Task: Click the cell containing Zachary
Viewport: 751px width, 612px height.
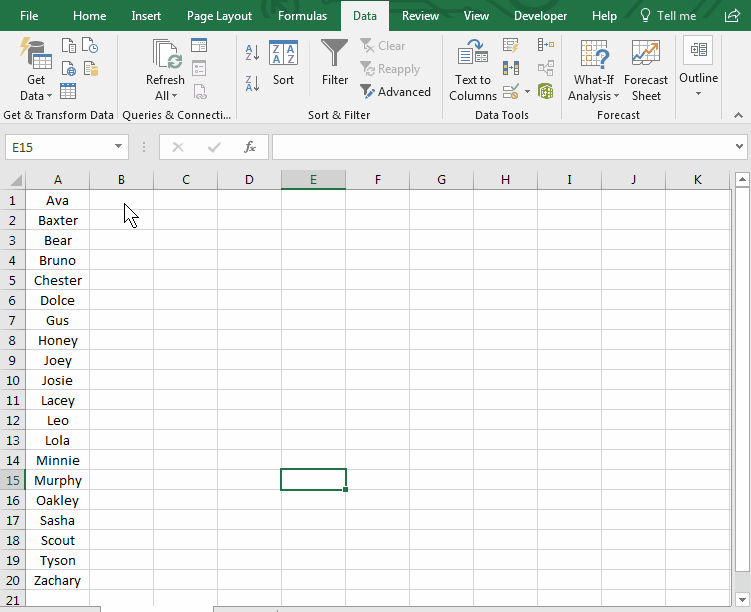Action: pos(57,580)
